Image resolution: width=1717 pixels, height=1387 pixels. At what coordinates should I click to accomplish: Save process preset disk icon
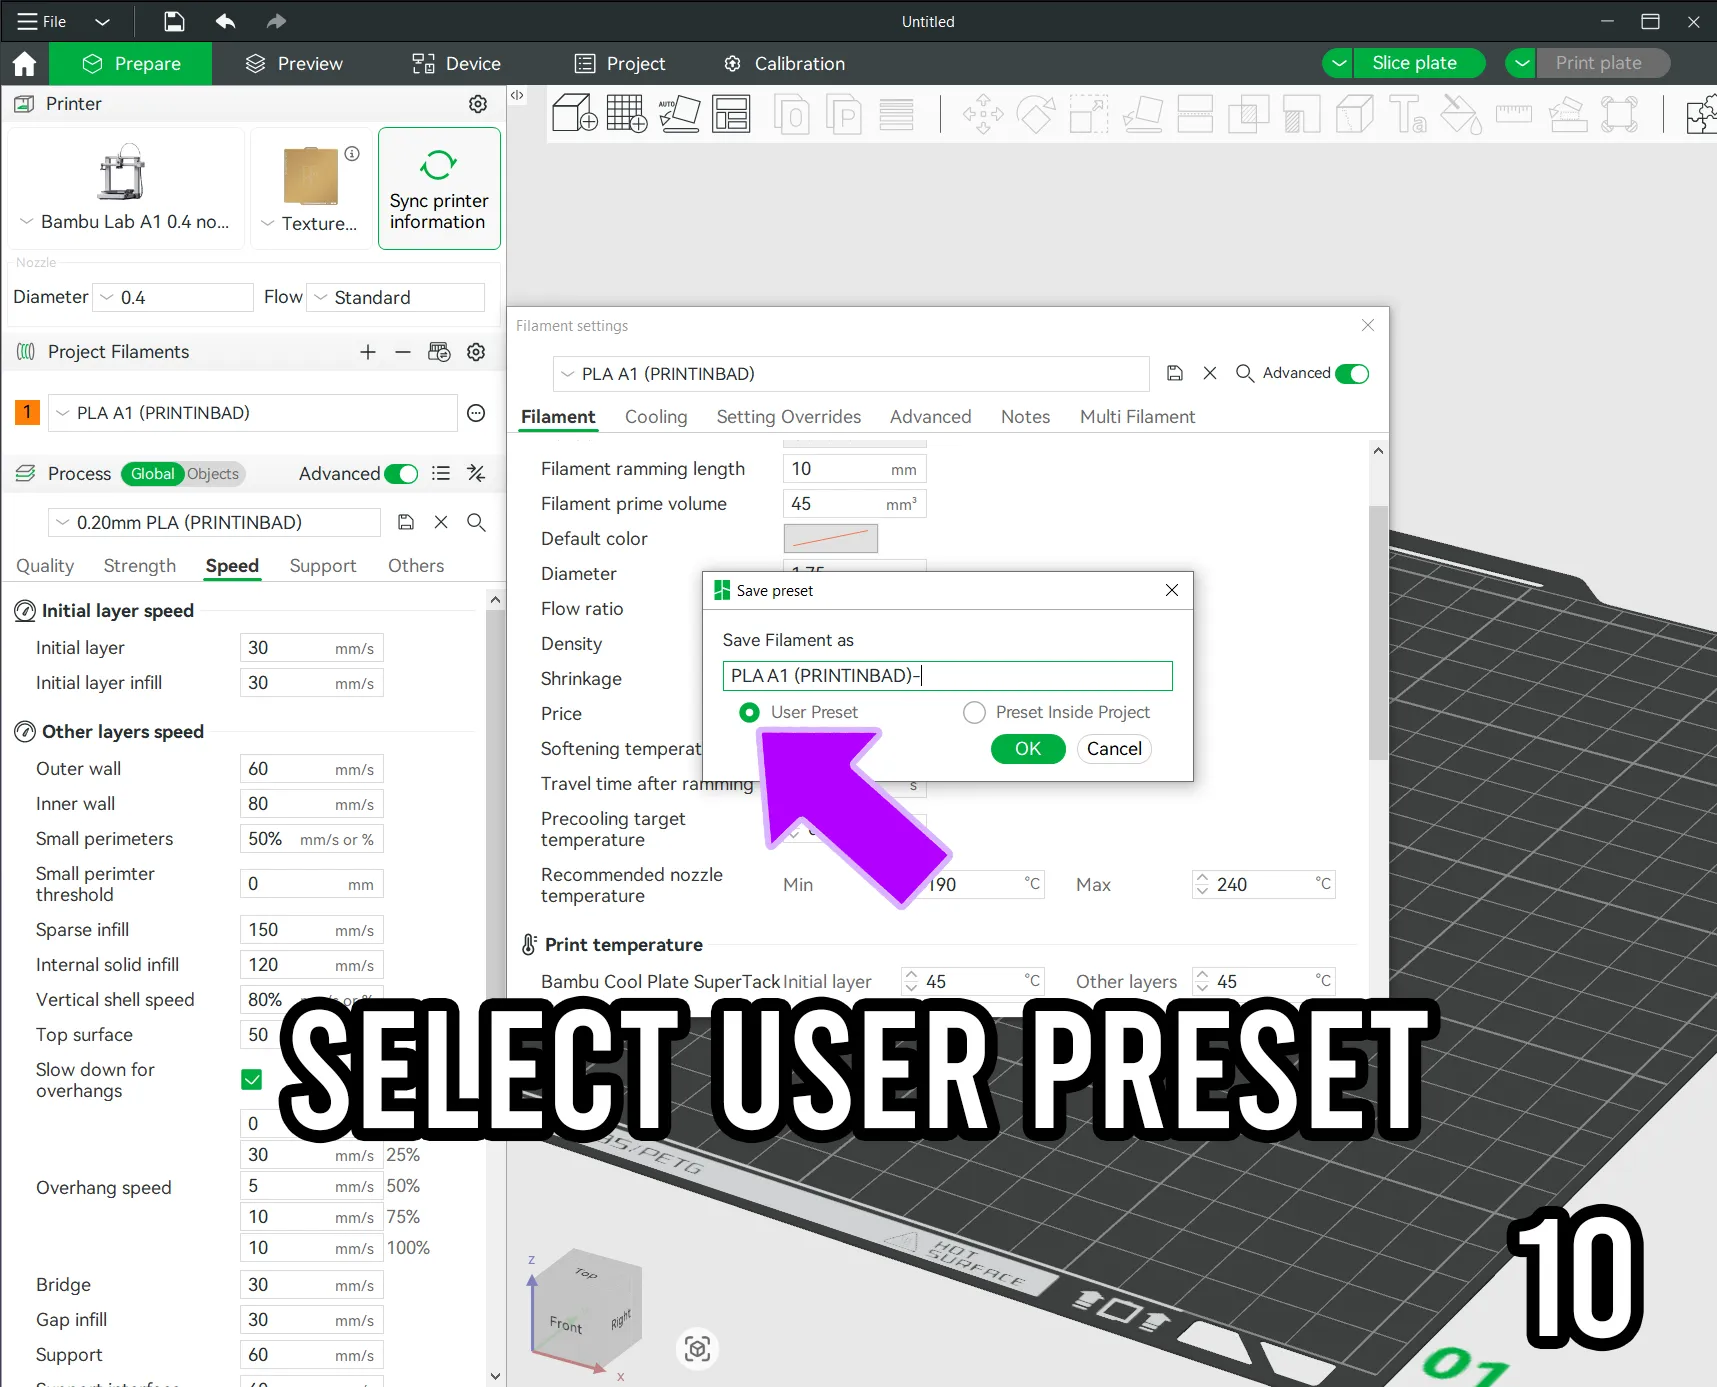406,522
